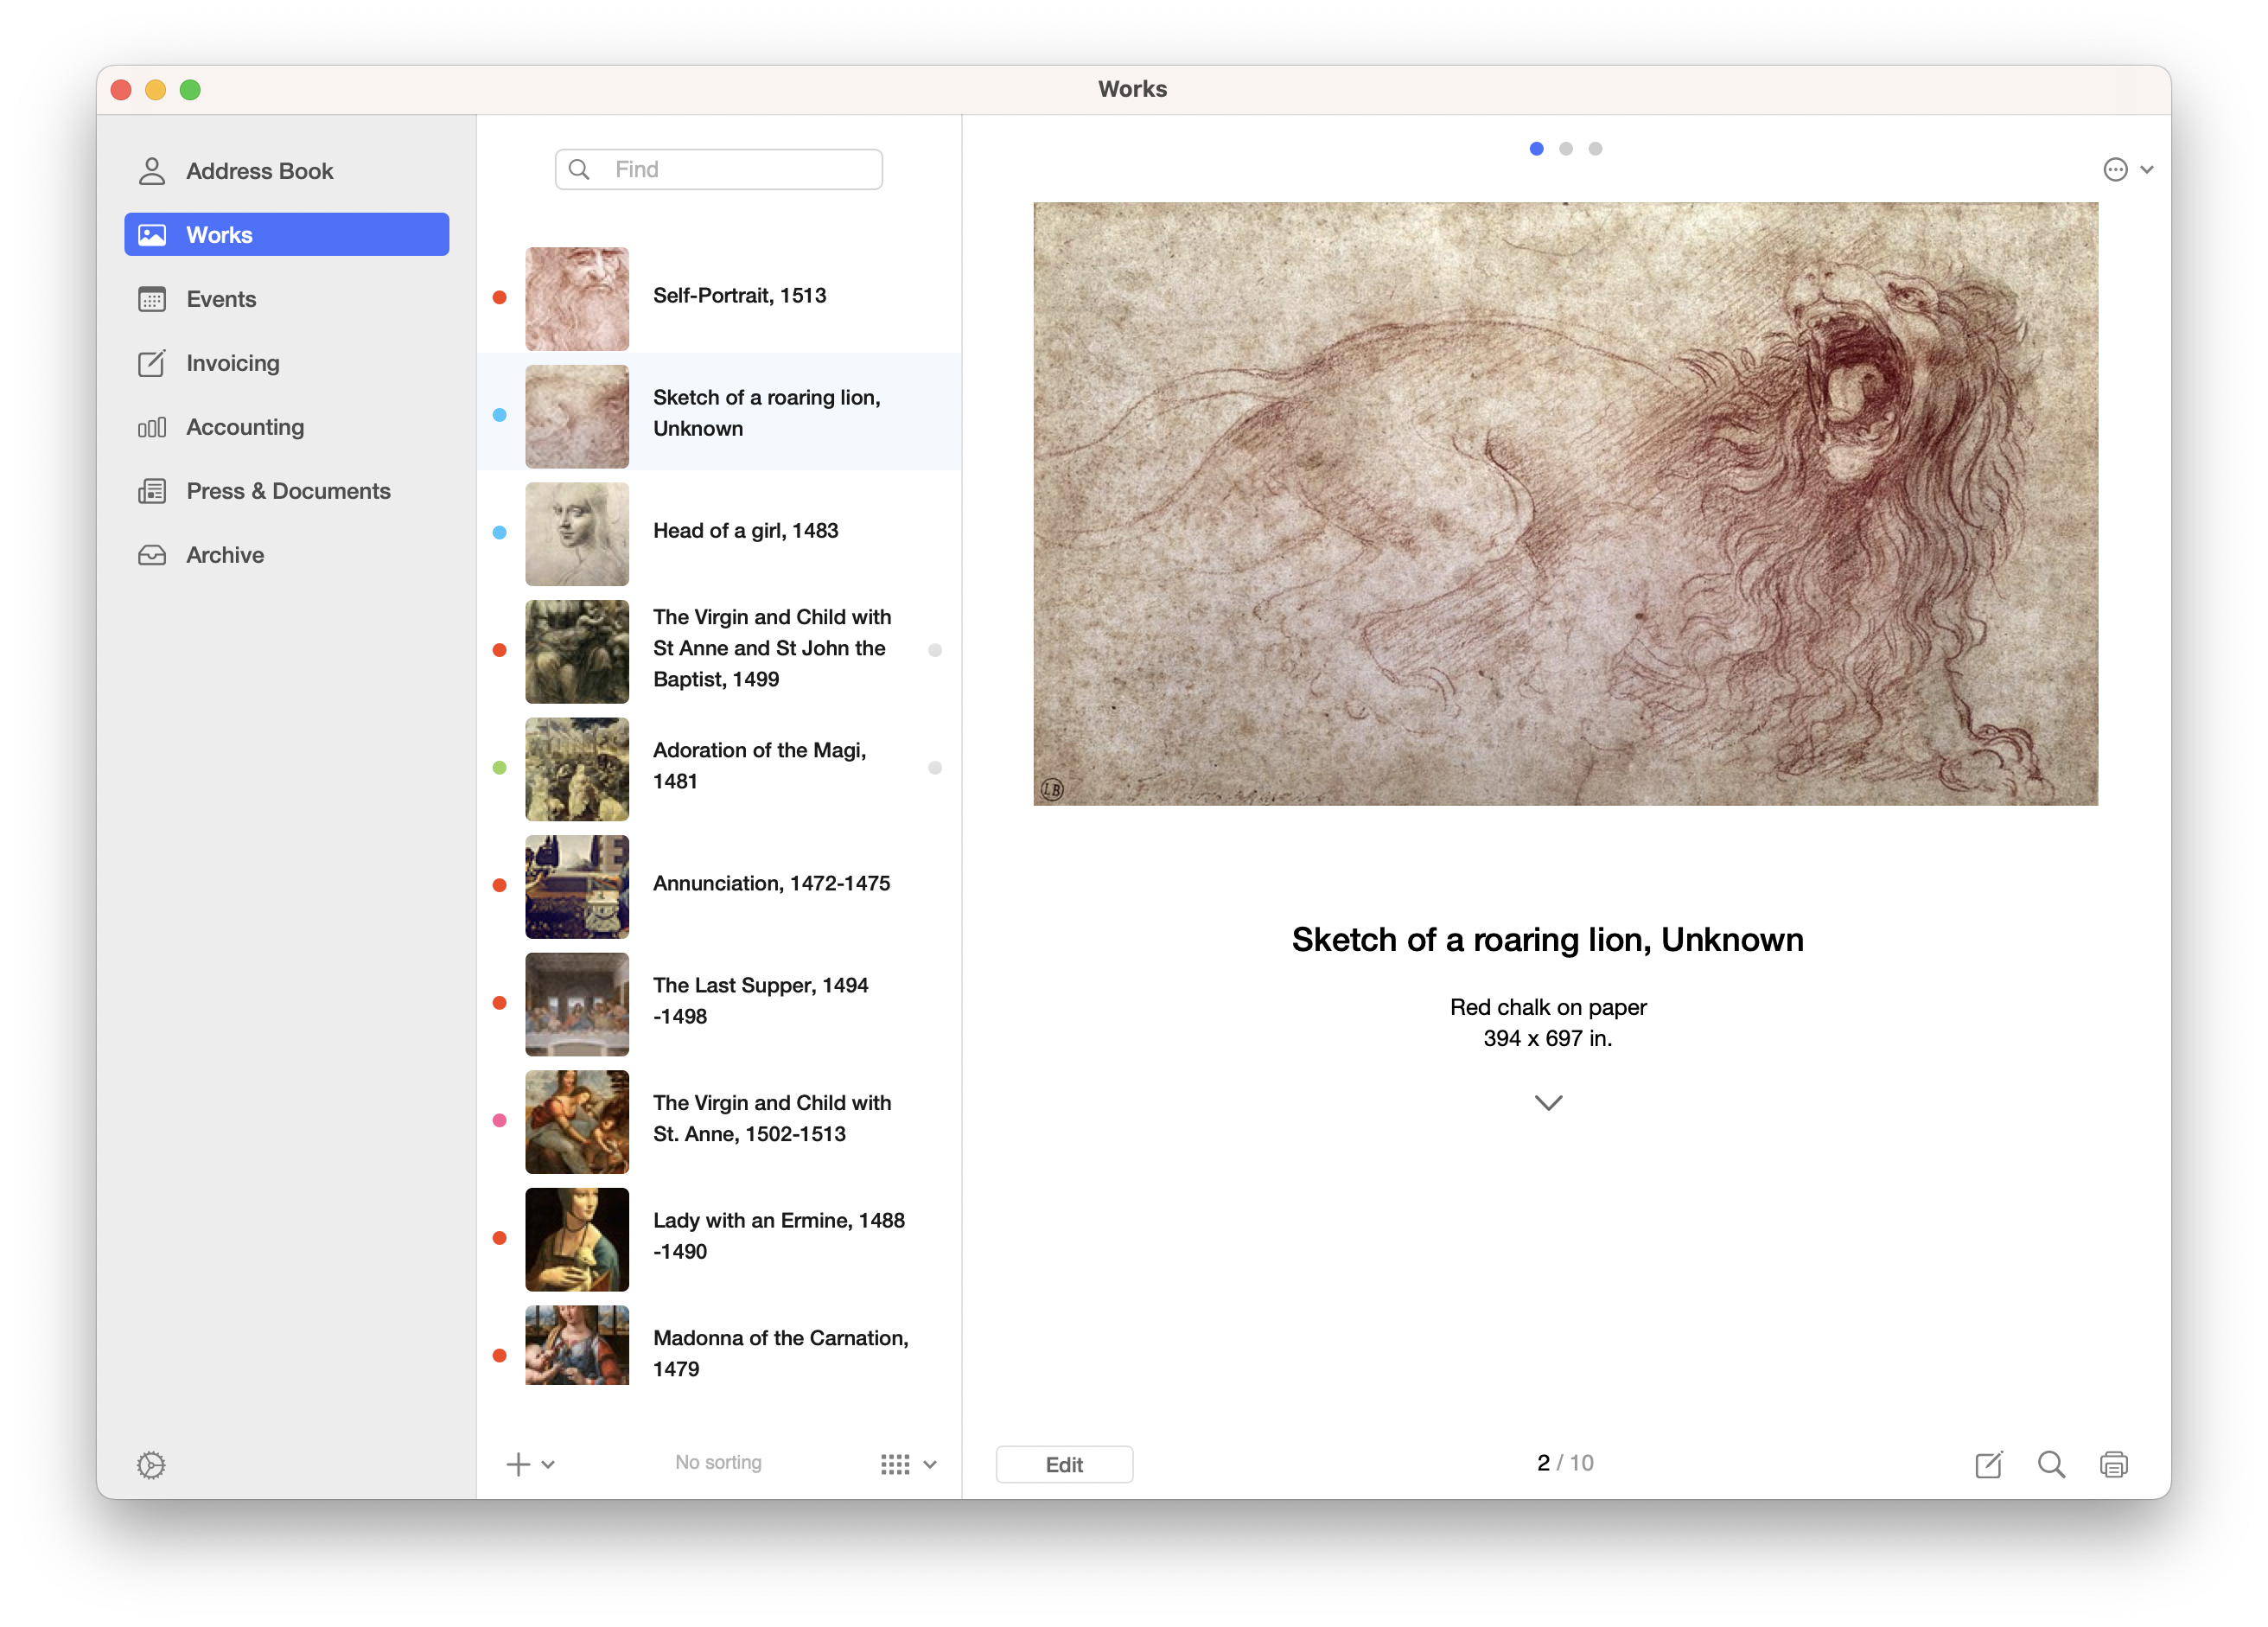Expand the artwork details chevron

1548,1103
